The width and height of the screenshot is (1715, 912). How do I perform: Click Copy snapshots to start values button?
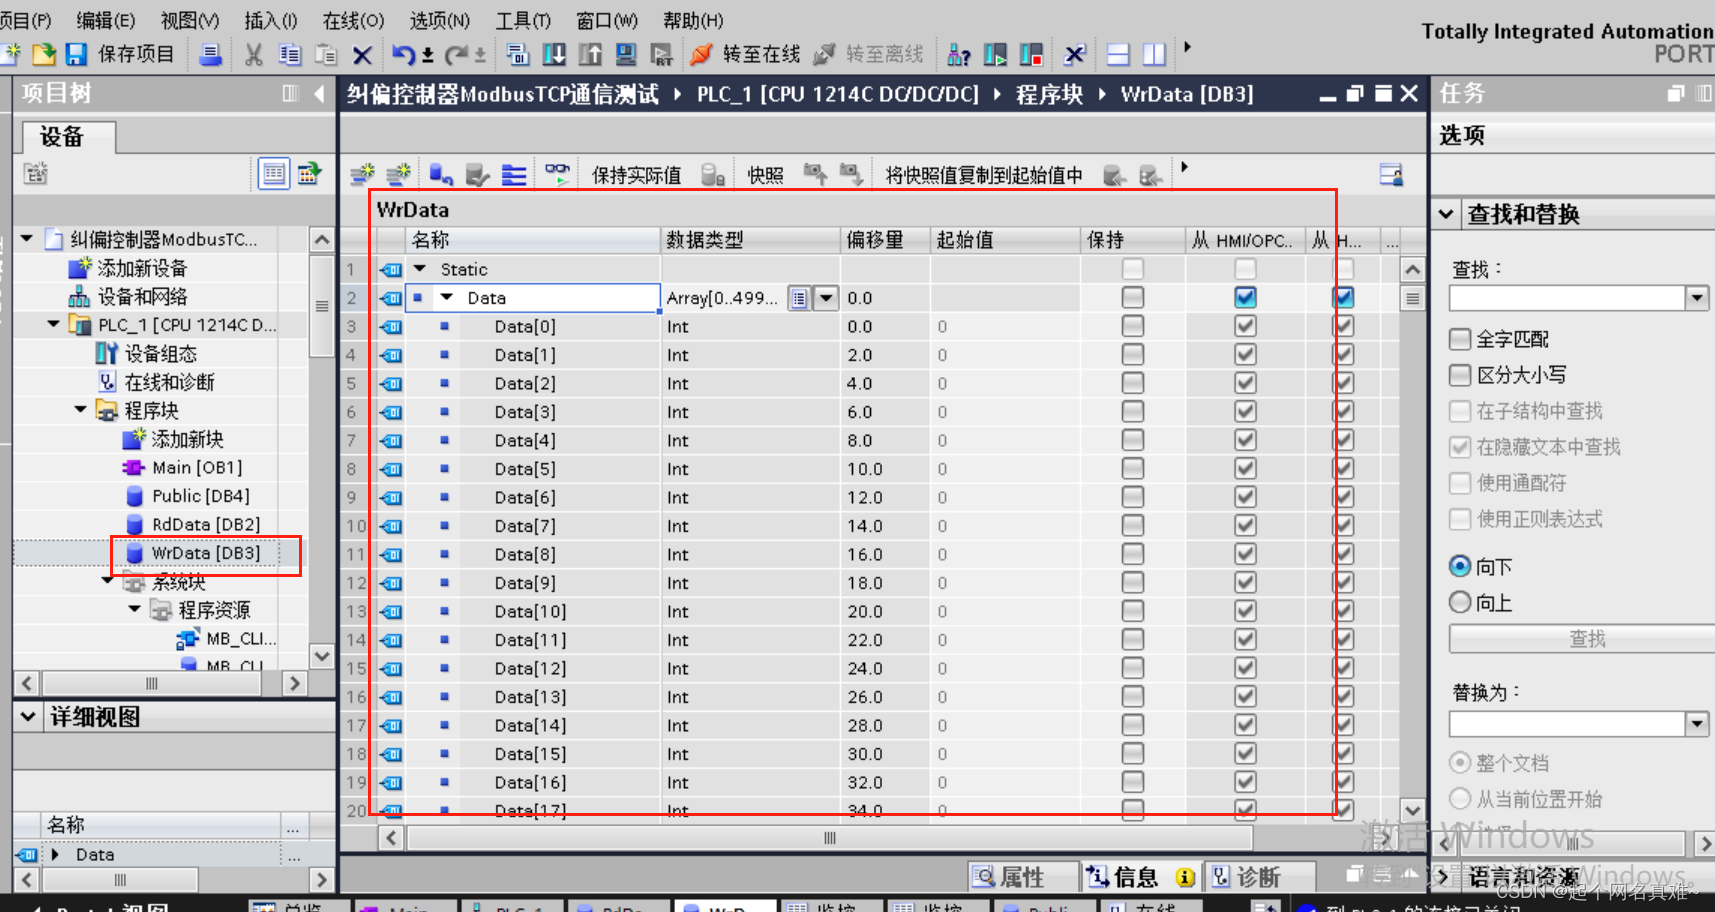click(984, 176)
